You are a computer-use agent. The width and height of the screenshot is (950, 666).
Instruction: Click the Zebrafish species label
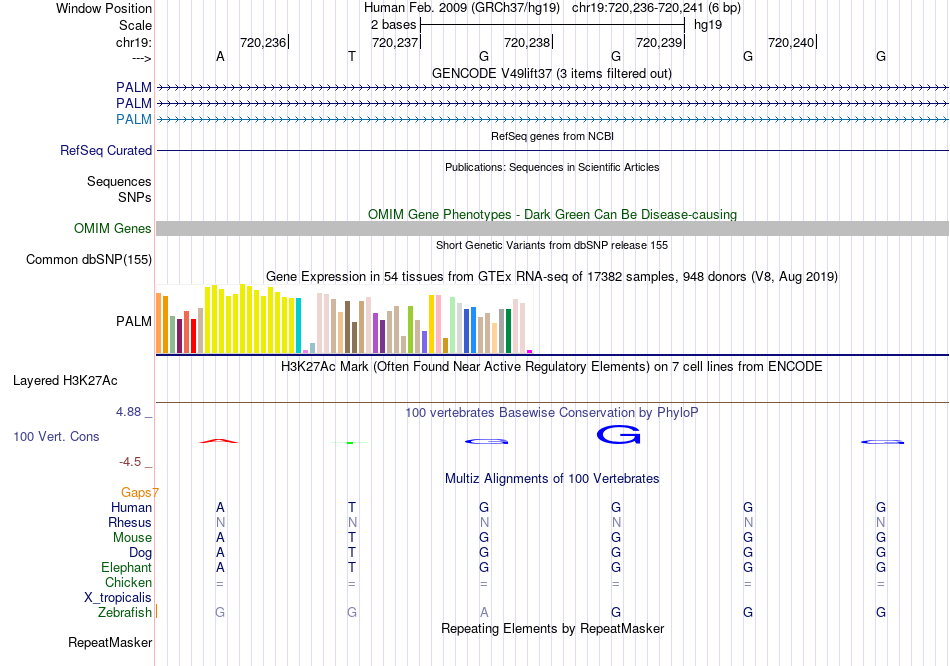[125, 613]
